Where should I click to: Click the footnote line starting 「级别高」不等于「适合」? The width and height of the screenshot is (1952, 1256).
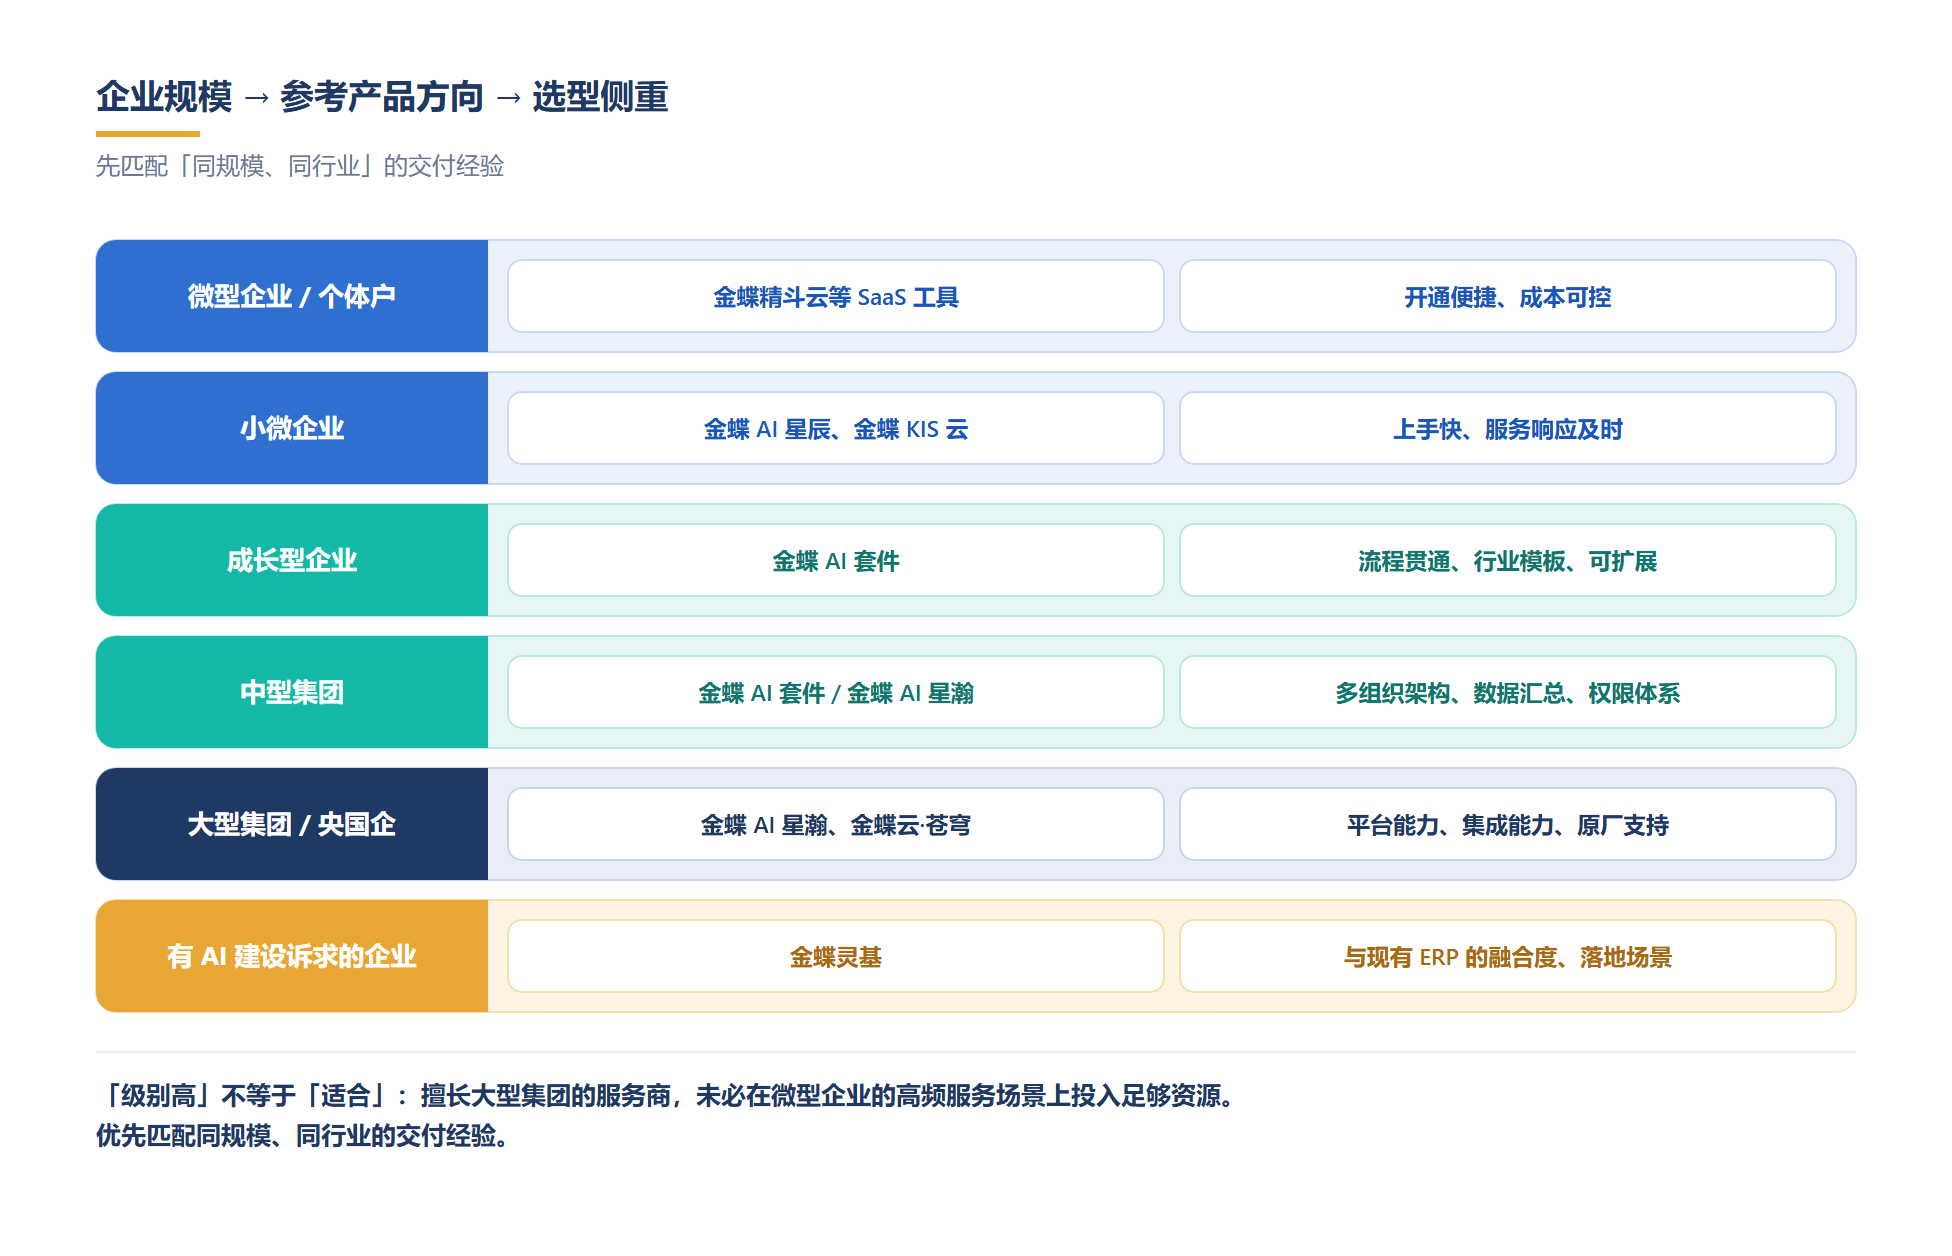[x=670, y=1096]
